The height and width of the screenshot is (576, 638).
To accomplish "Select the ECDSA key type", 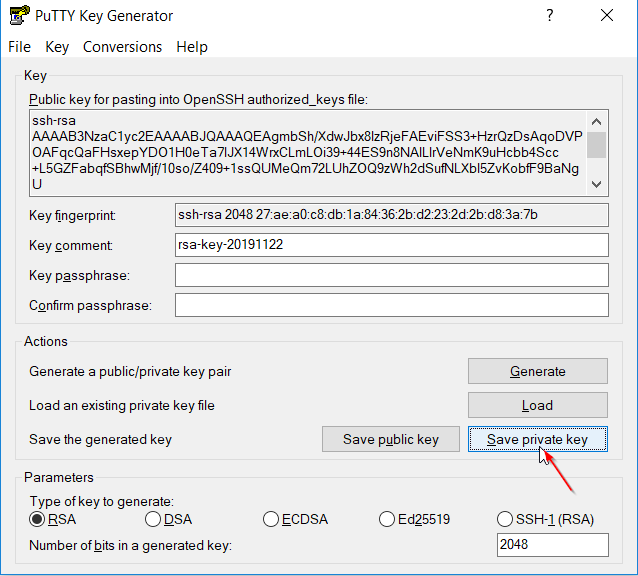I will click(271, 519).
